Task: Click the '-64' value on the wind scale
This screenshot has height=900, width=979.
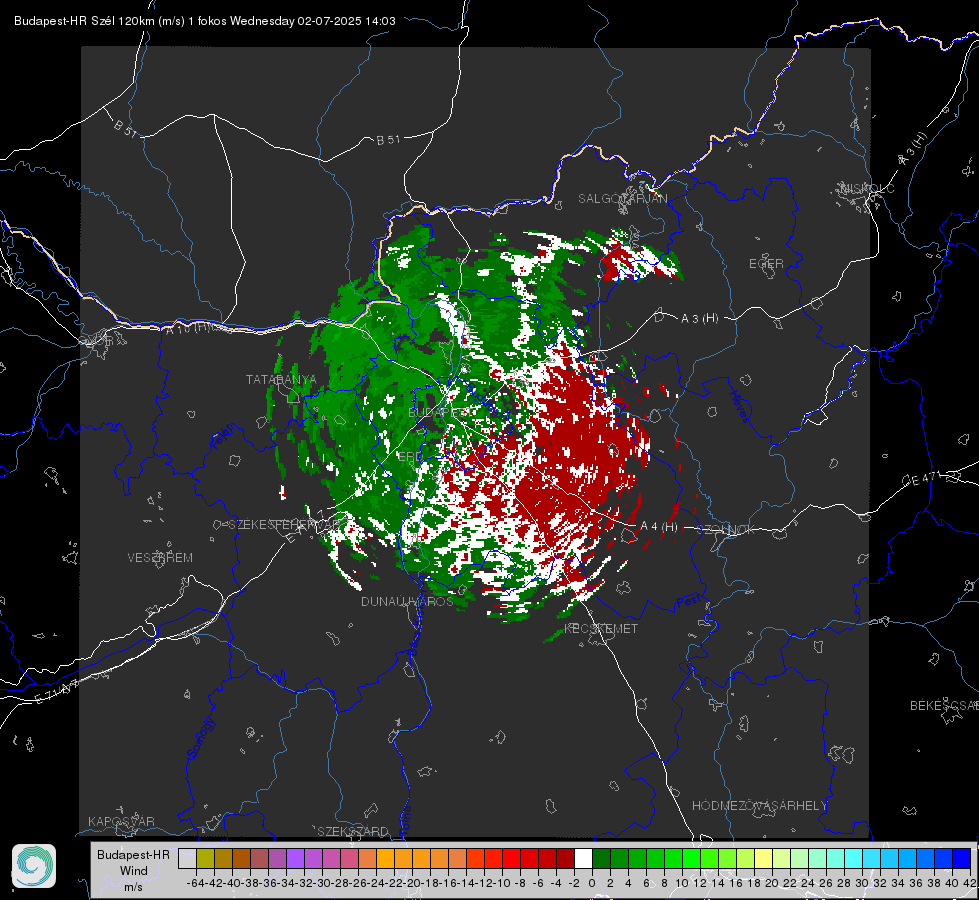Action: [196, 883]
